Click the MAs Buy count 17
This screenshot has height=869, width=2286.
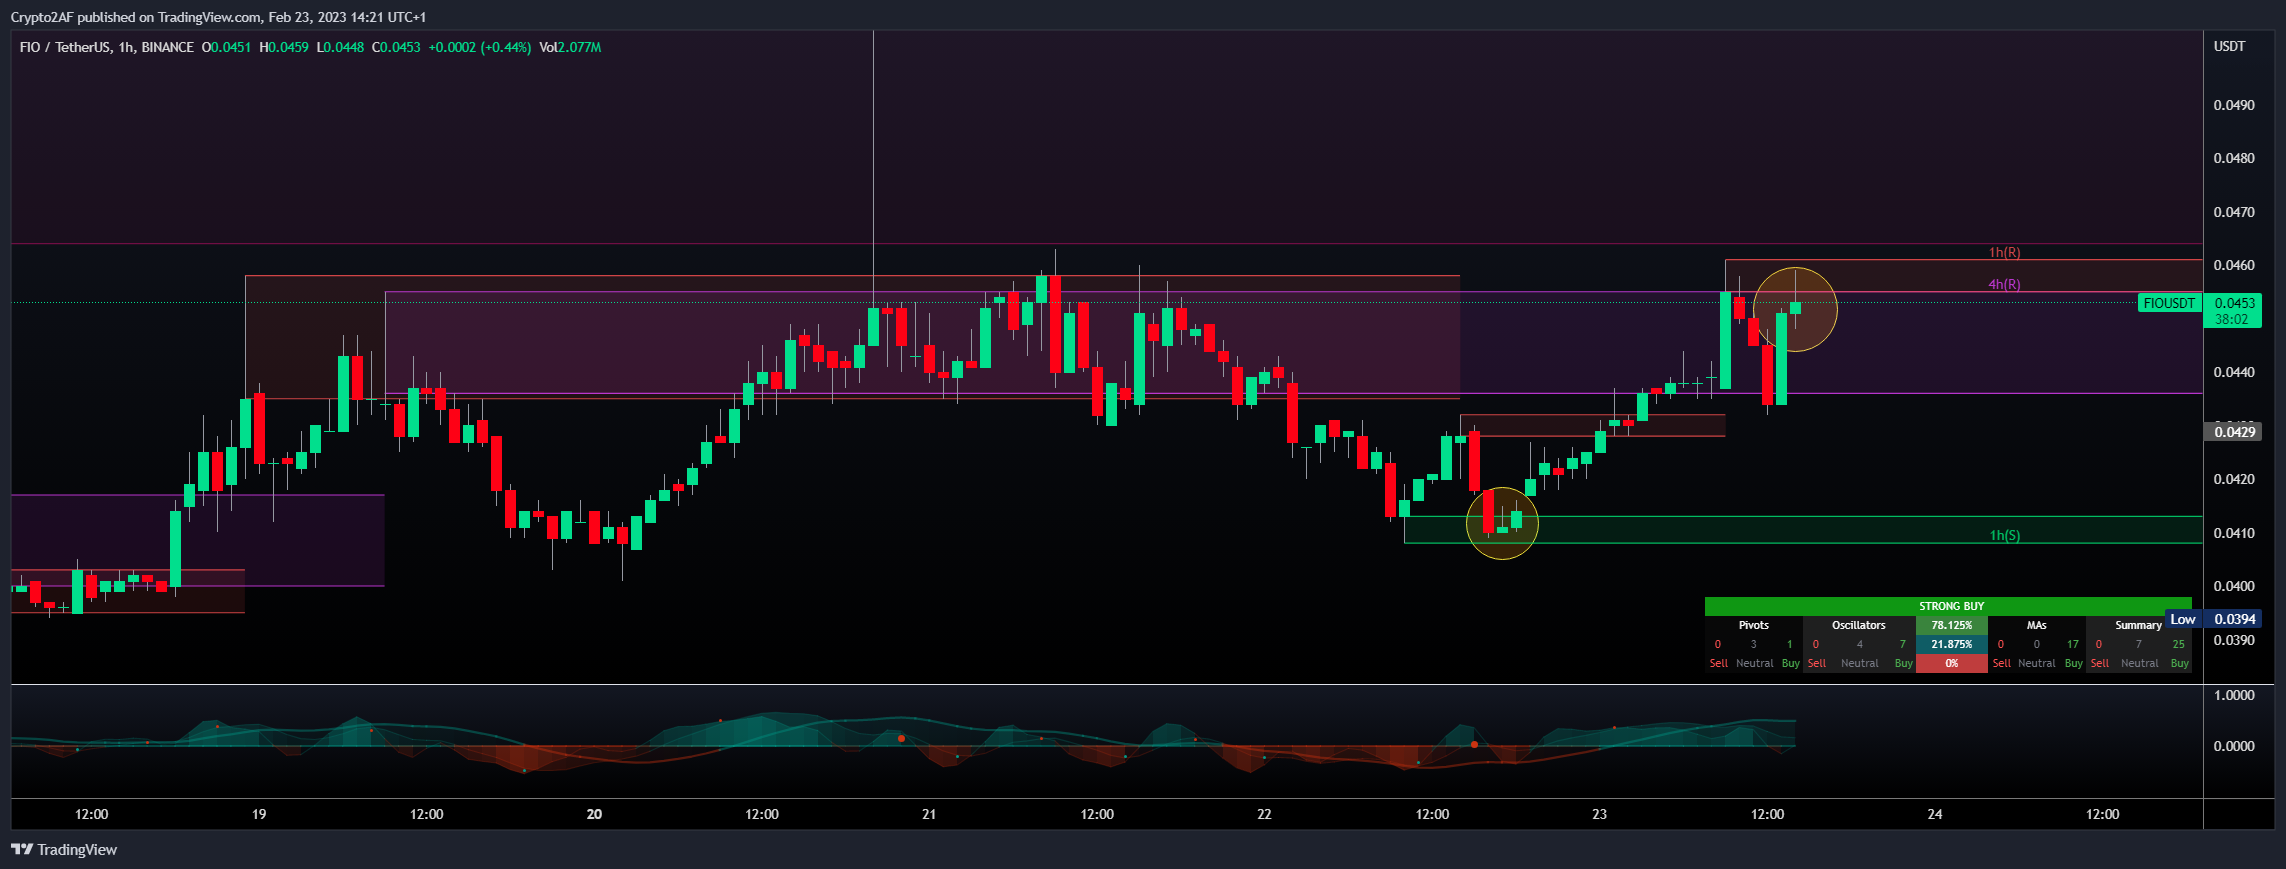coord(2073,644)
